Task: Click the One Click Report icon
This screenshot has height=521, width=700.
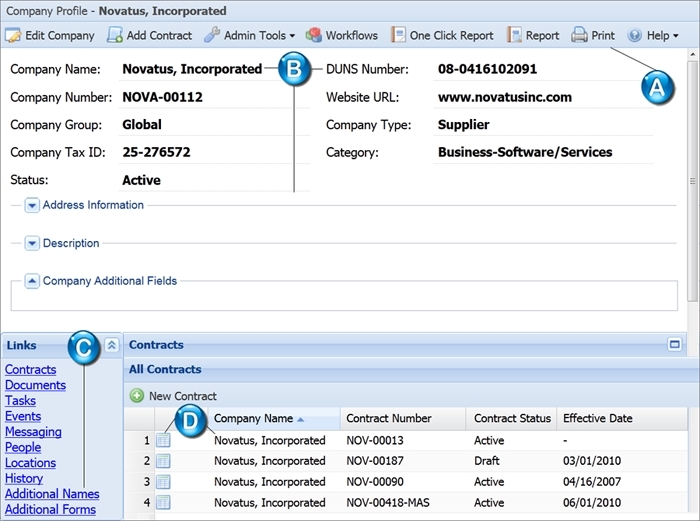Action: [398, 35]
